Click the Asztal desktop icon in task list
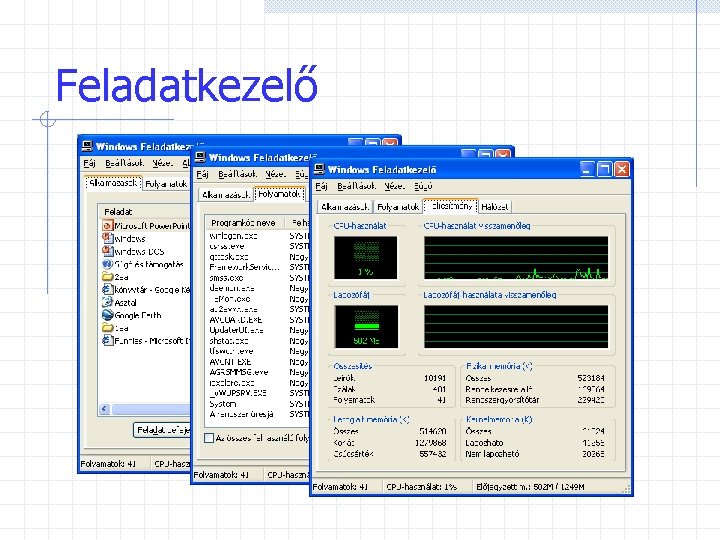Screen dimensions: 720x540 (107, 302)
